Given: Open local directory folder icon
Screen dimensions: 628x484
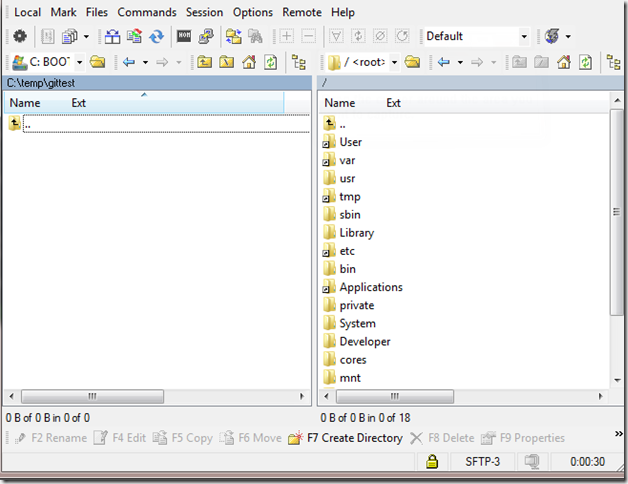Looking at the screenshot, I should pos(98,62).
